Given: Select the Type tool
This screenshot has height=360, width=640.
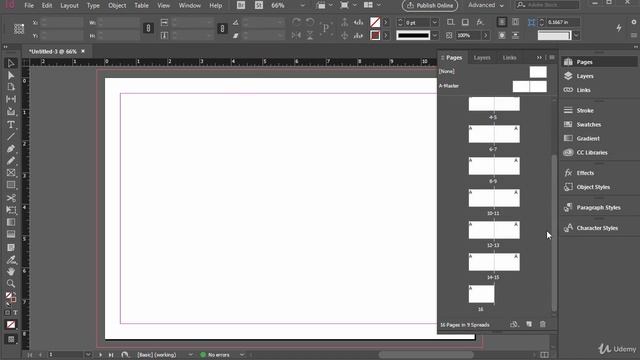Looking at the screenshot, I should (11, 124).
